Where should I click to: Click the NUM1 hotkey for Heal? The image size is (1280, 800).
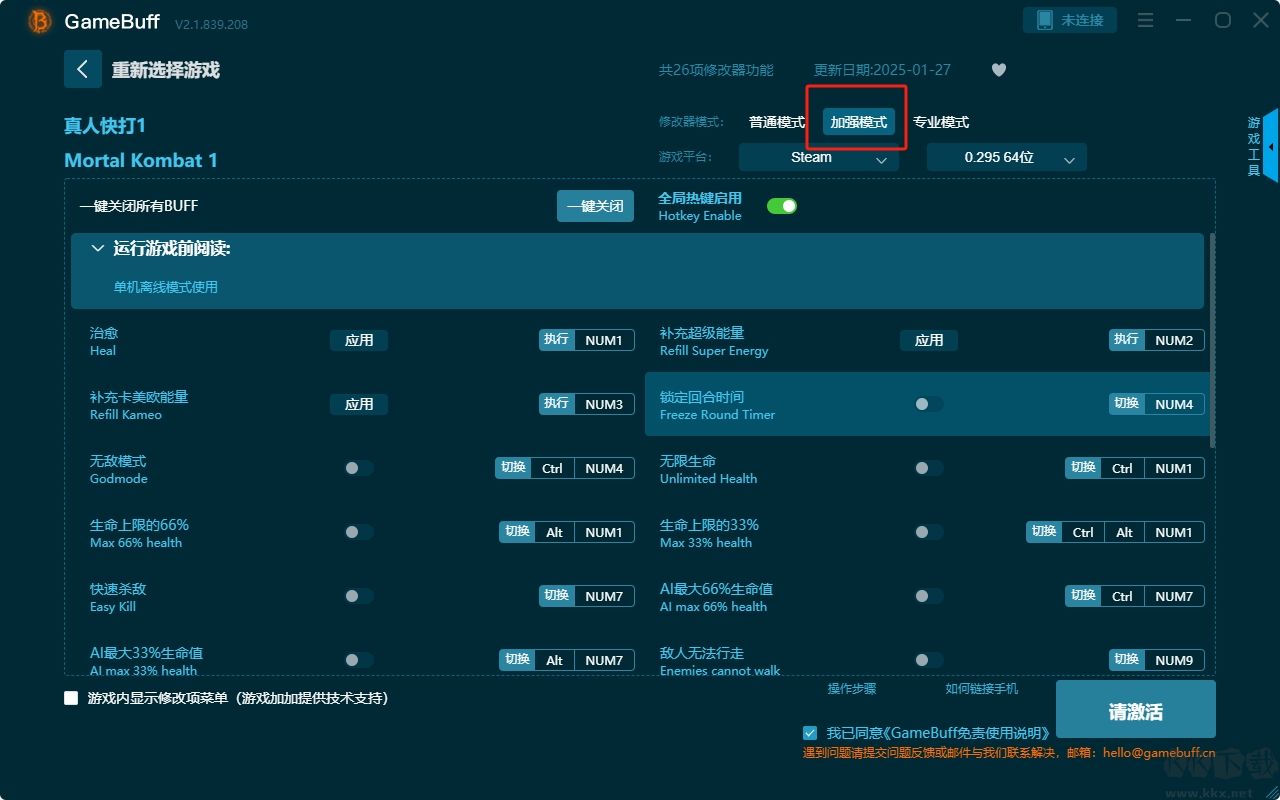click(603, 340)
